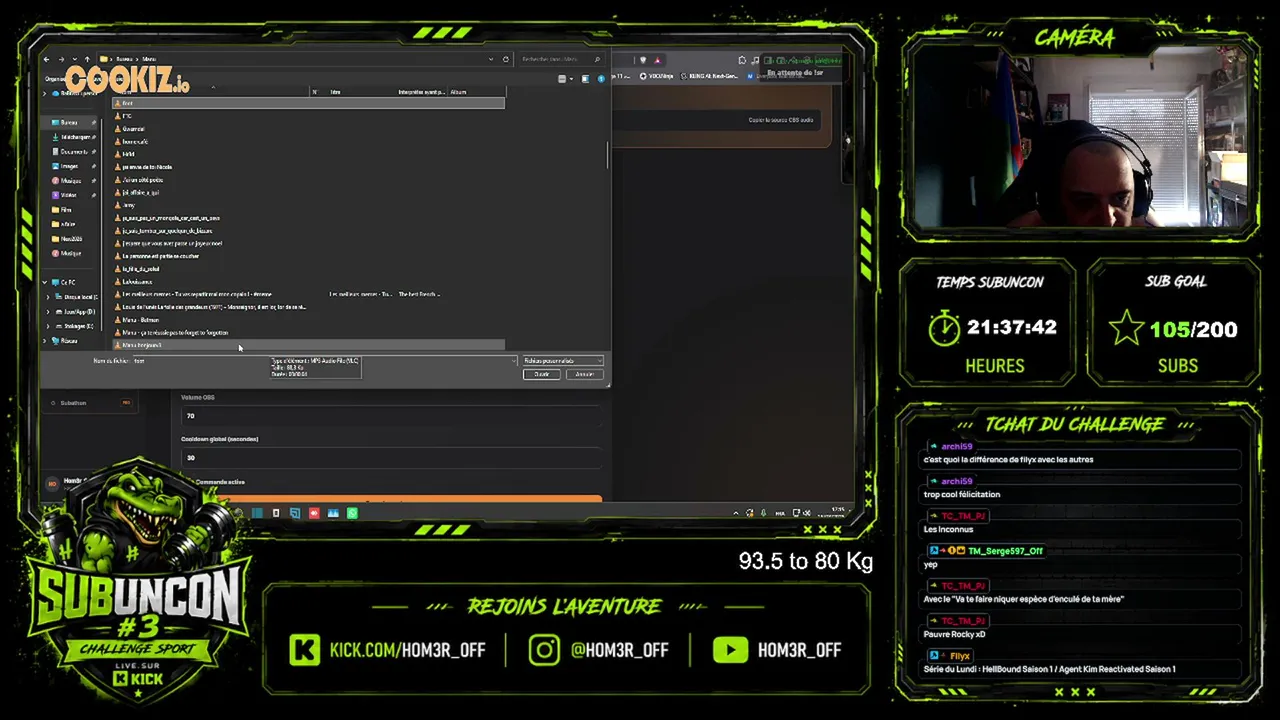Click 'Copier la source OBS audio'
The image size is (1280, 720).
pos(780,120)
